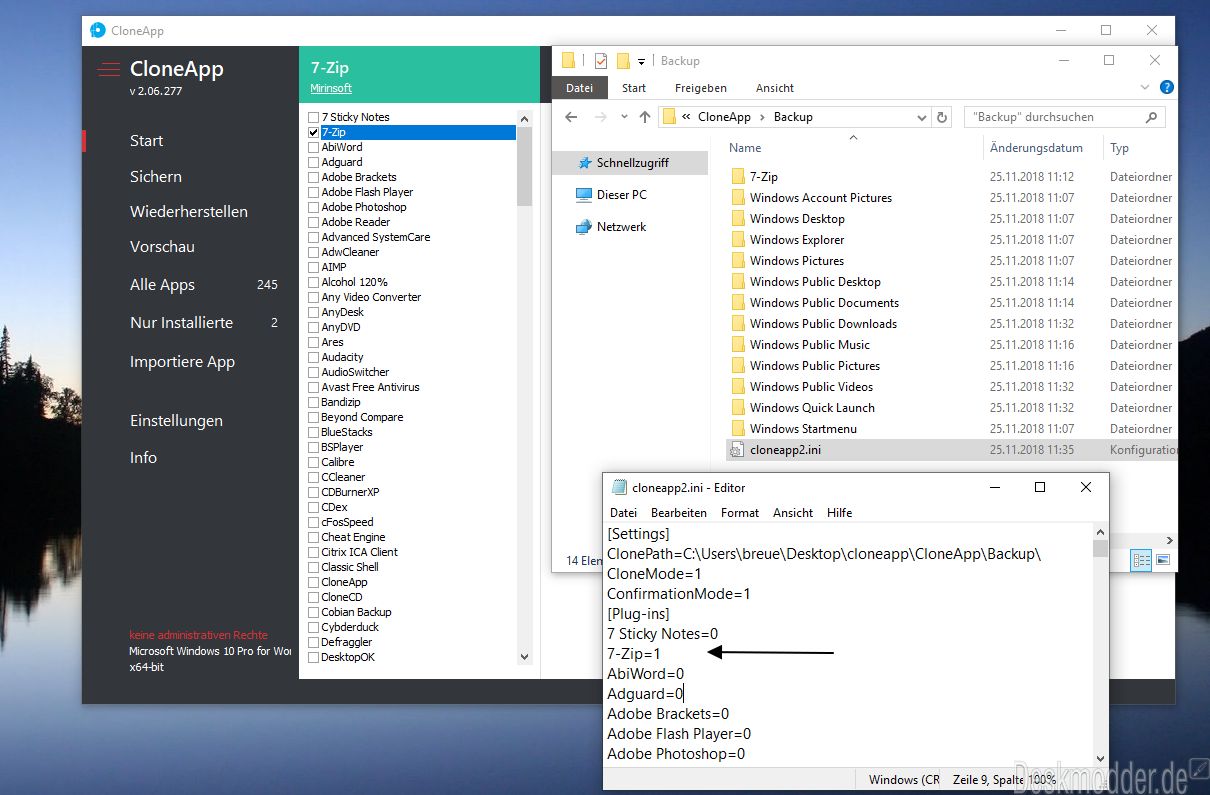Switch Explorer to large icons view
This screenshot has width=1210, height=795.
1162,560
